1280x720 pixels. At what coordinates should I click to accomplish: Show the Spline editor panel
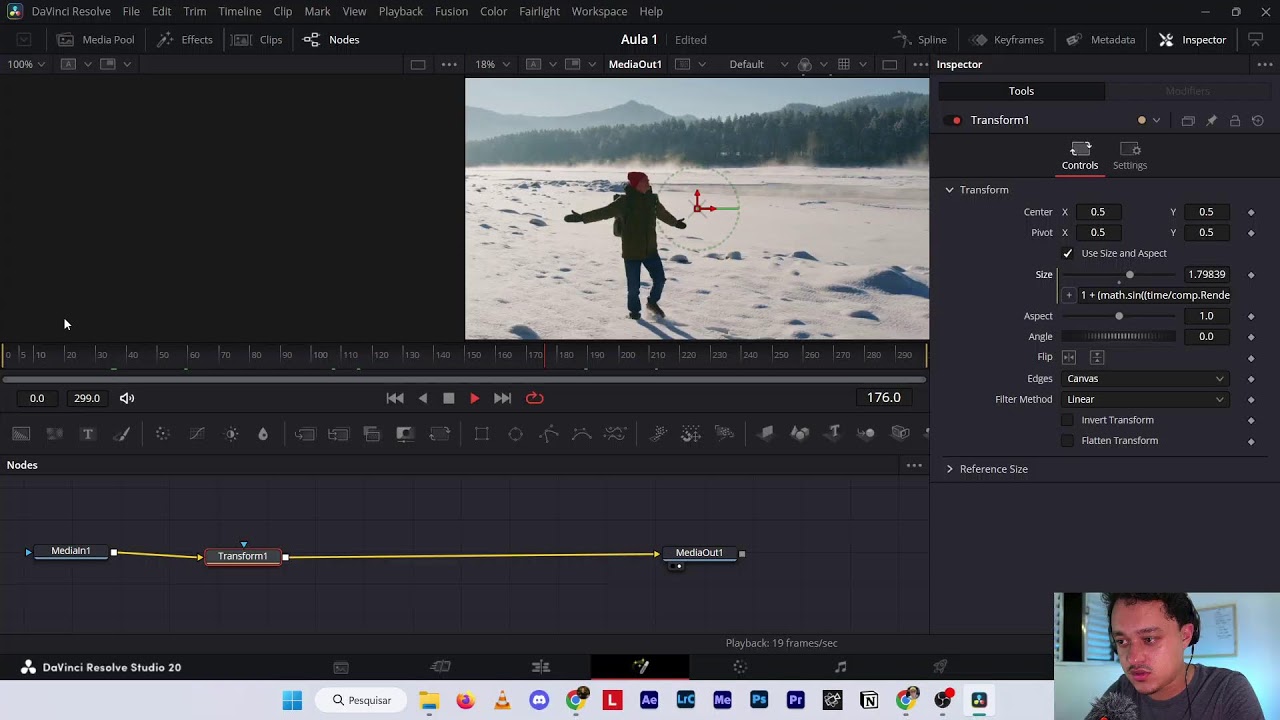click(x=919, y=40)
